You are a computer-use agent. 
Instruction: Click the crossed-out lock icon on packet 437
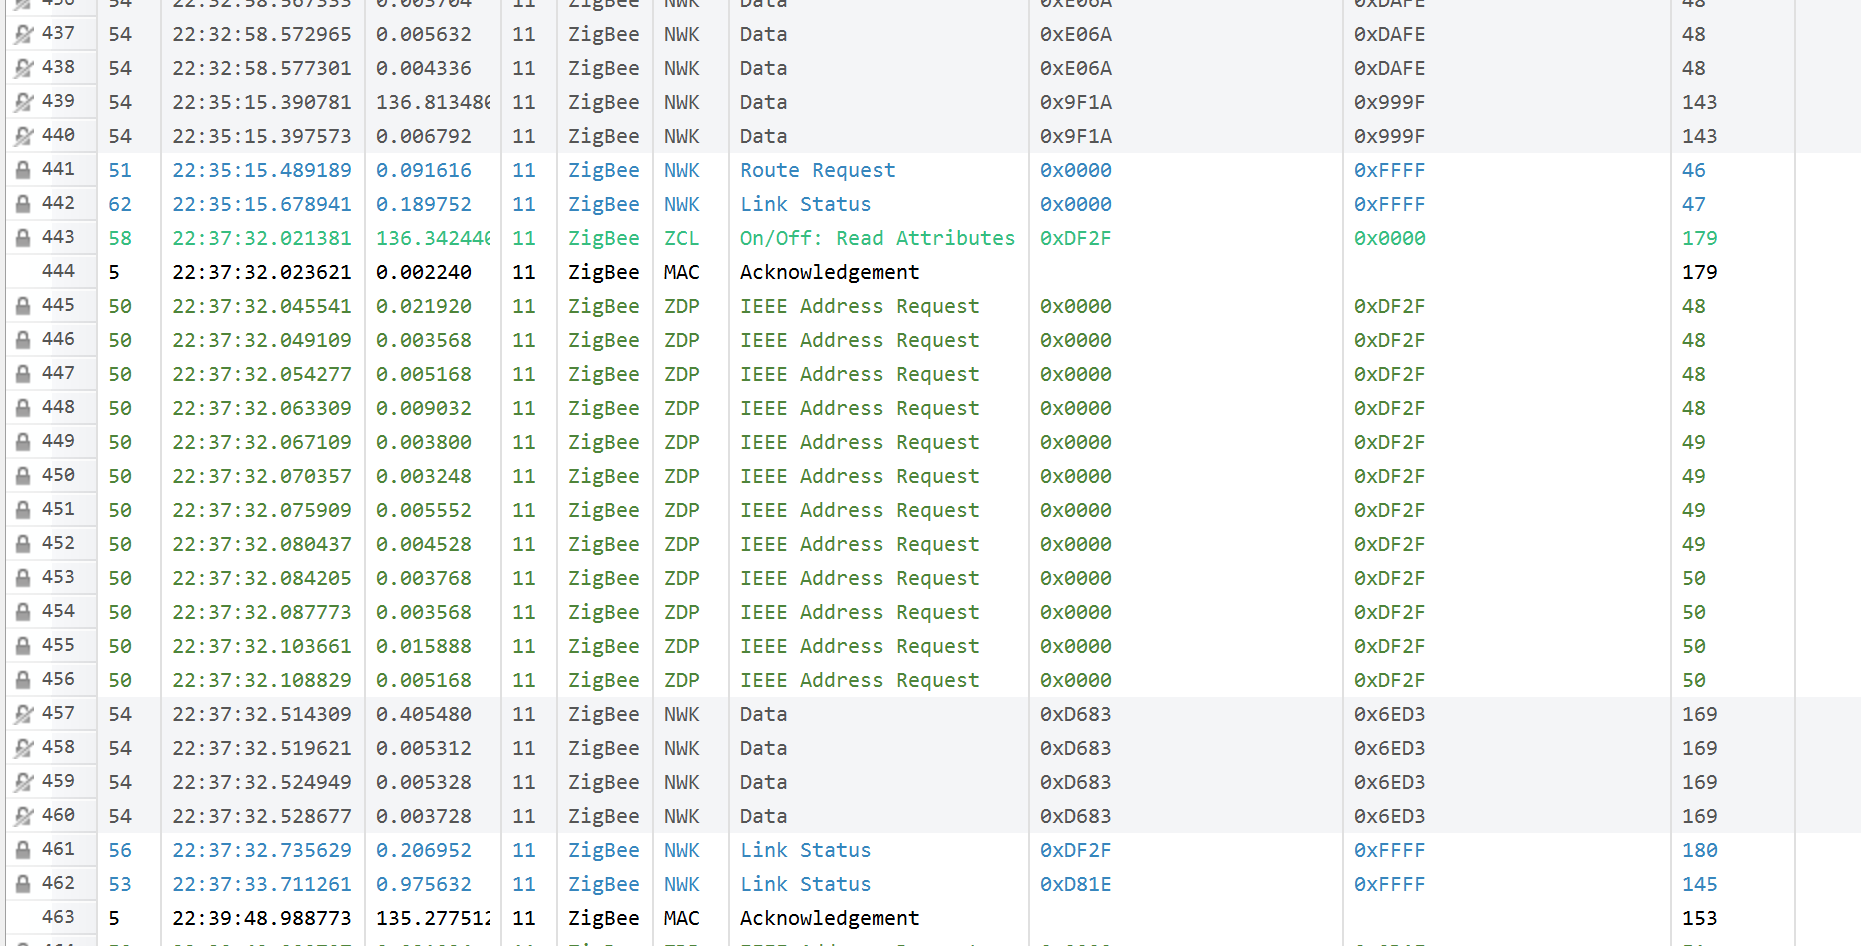point(23,35)
